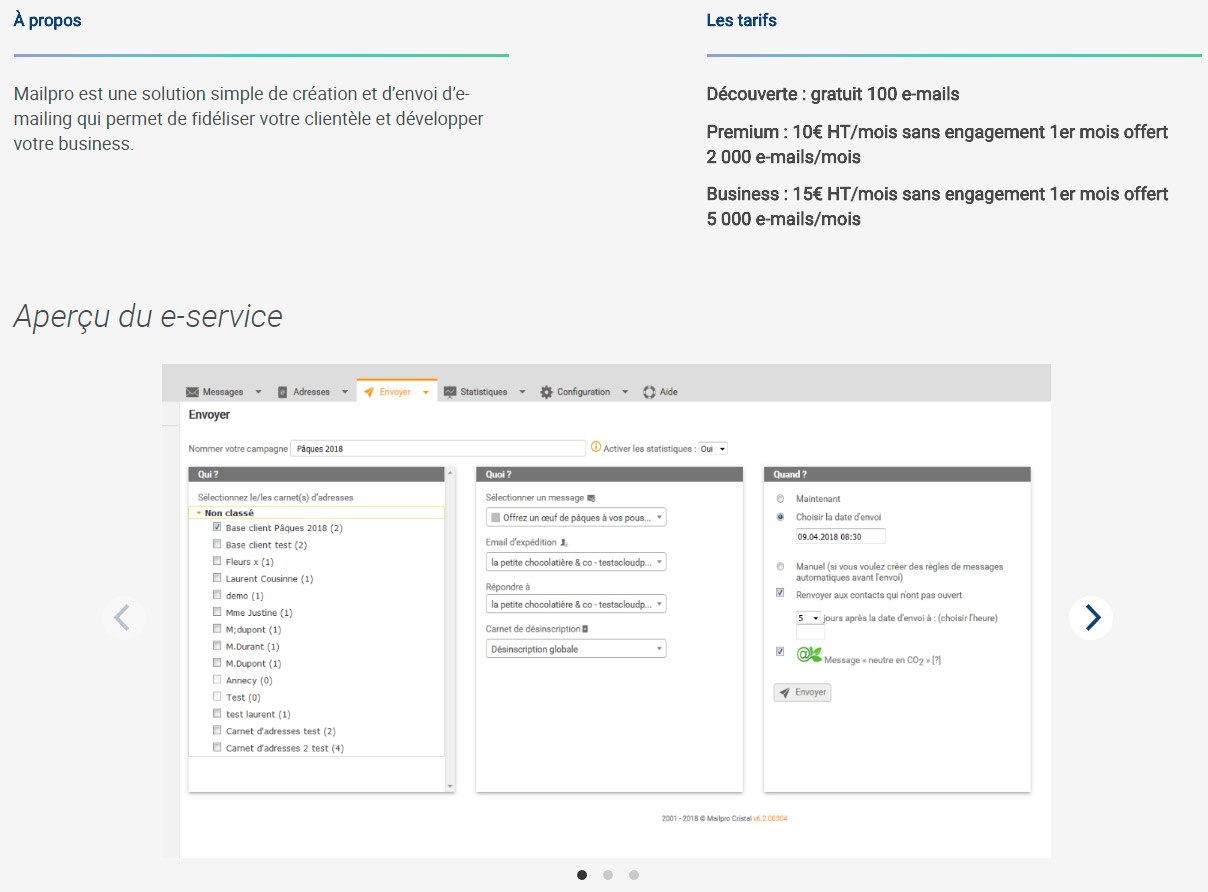Image resolution: width=1208 pixels, height=892 pixels.
Task: Toggle Base client Pâques 2018 checkbox
Action: pyautogui.click(x=216, y=527)
